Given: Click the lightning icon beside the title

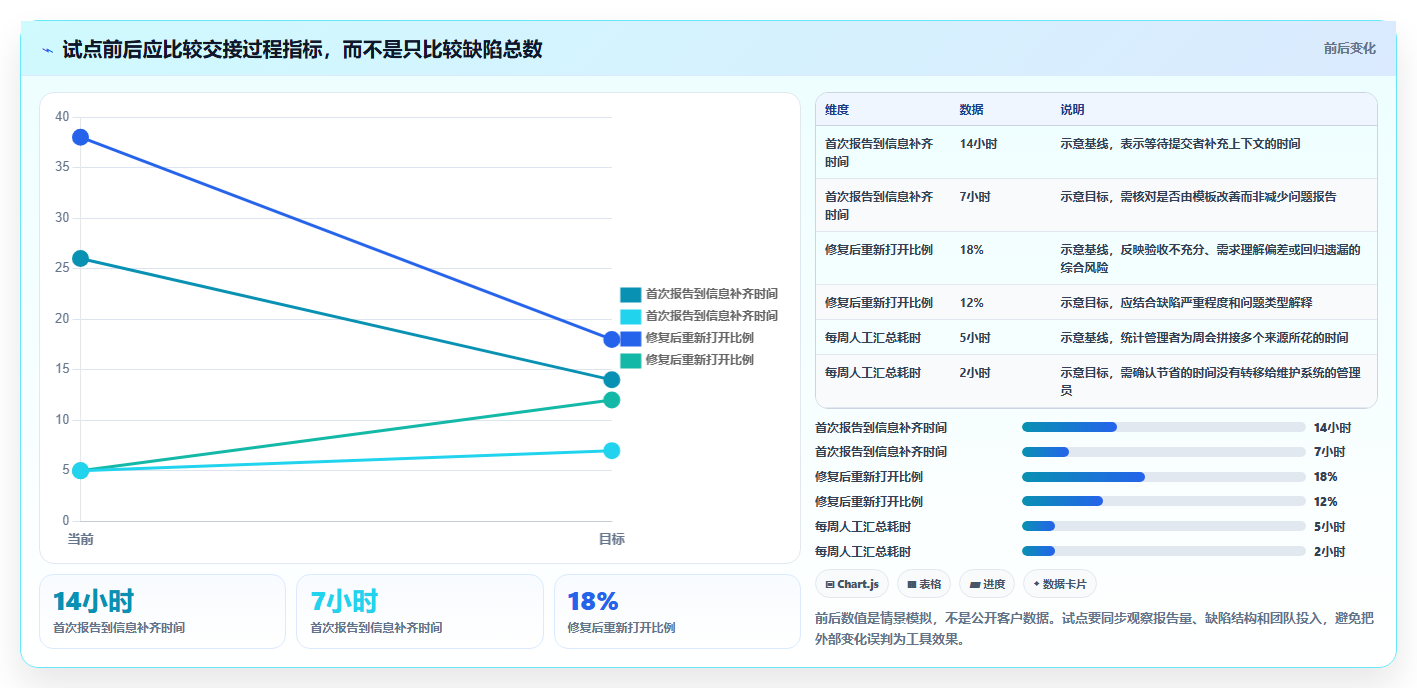Looking at the screenshot, I should tap(47, 50).
